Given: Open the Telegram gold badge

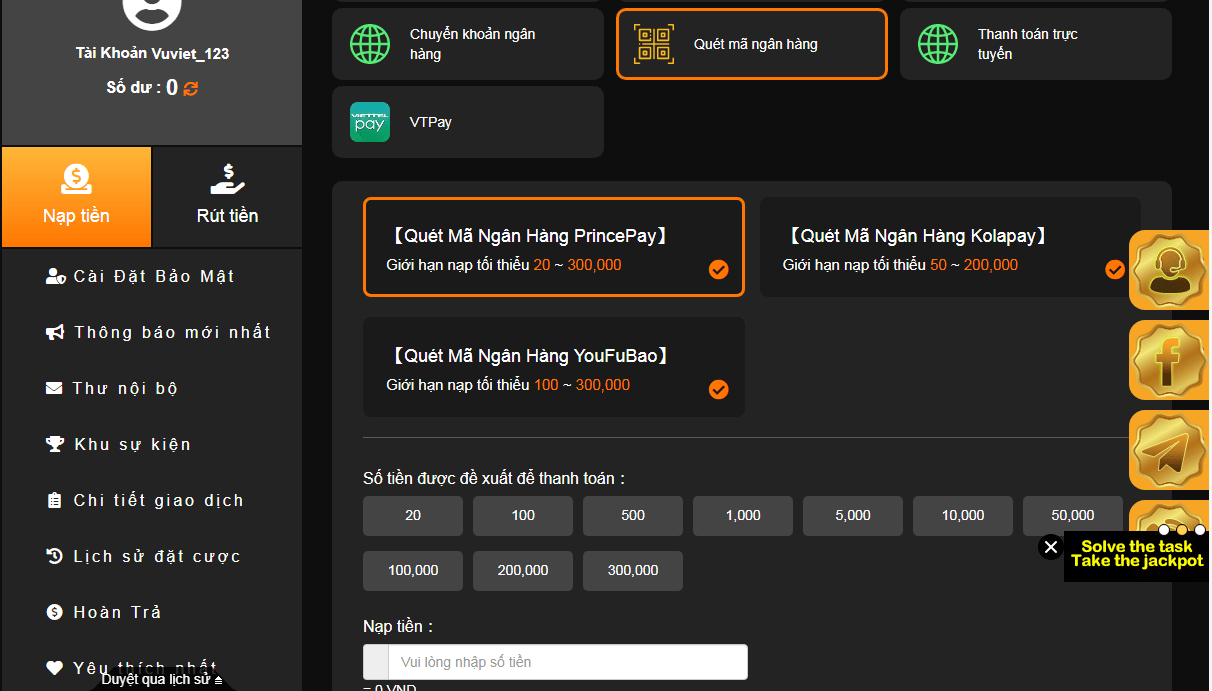Looking at the screenshot, I should pyautogui.click(x=1168, y=450).
